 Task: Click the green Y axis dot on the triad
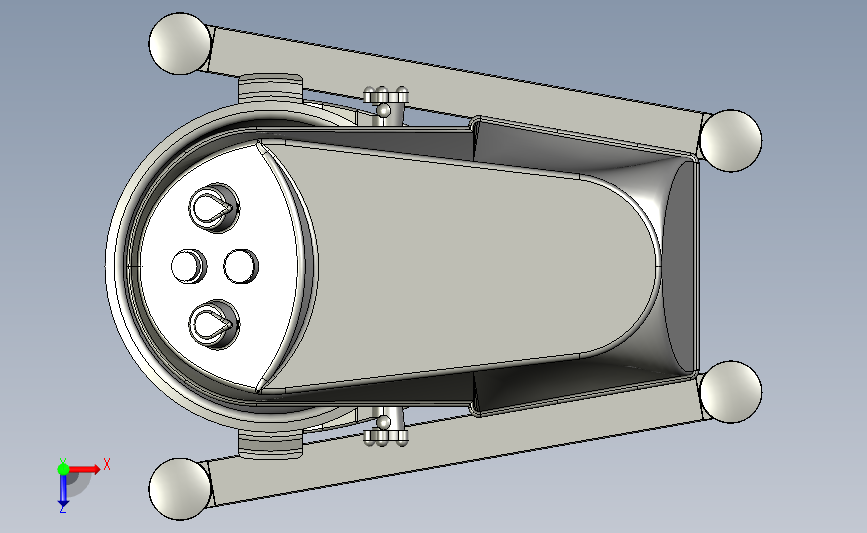63,469
